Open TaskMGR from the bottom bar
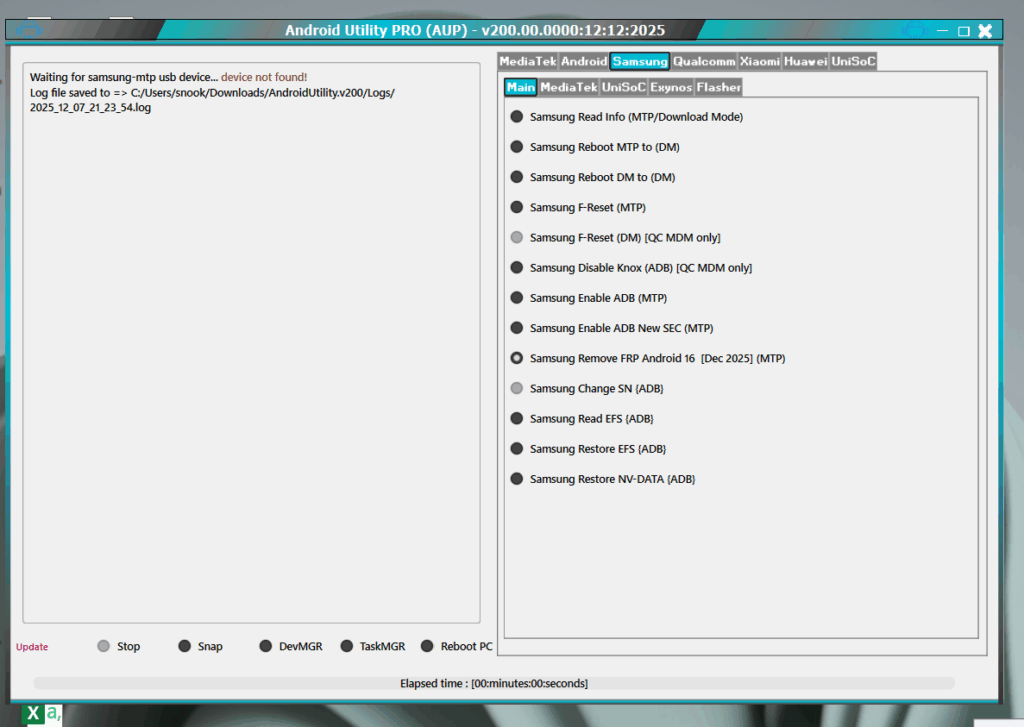This screenshot has width=1024, height=727. click(x=345, y=646)
